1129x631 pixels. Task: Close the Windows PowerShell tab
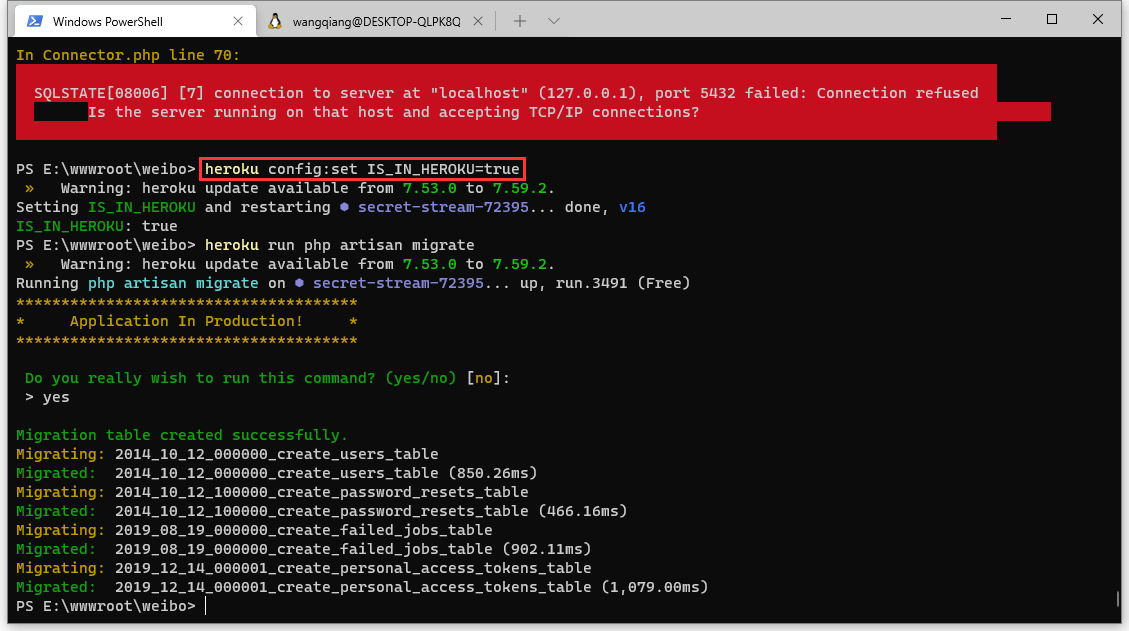point(236,21)
